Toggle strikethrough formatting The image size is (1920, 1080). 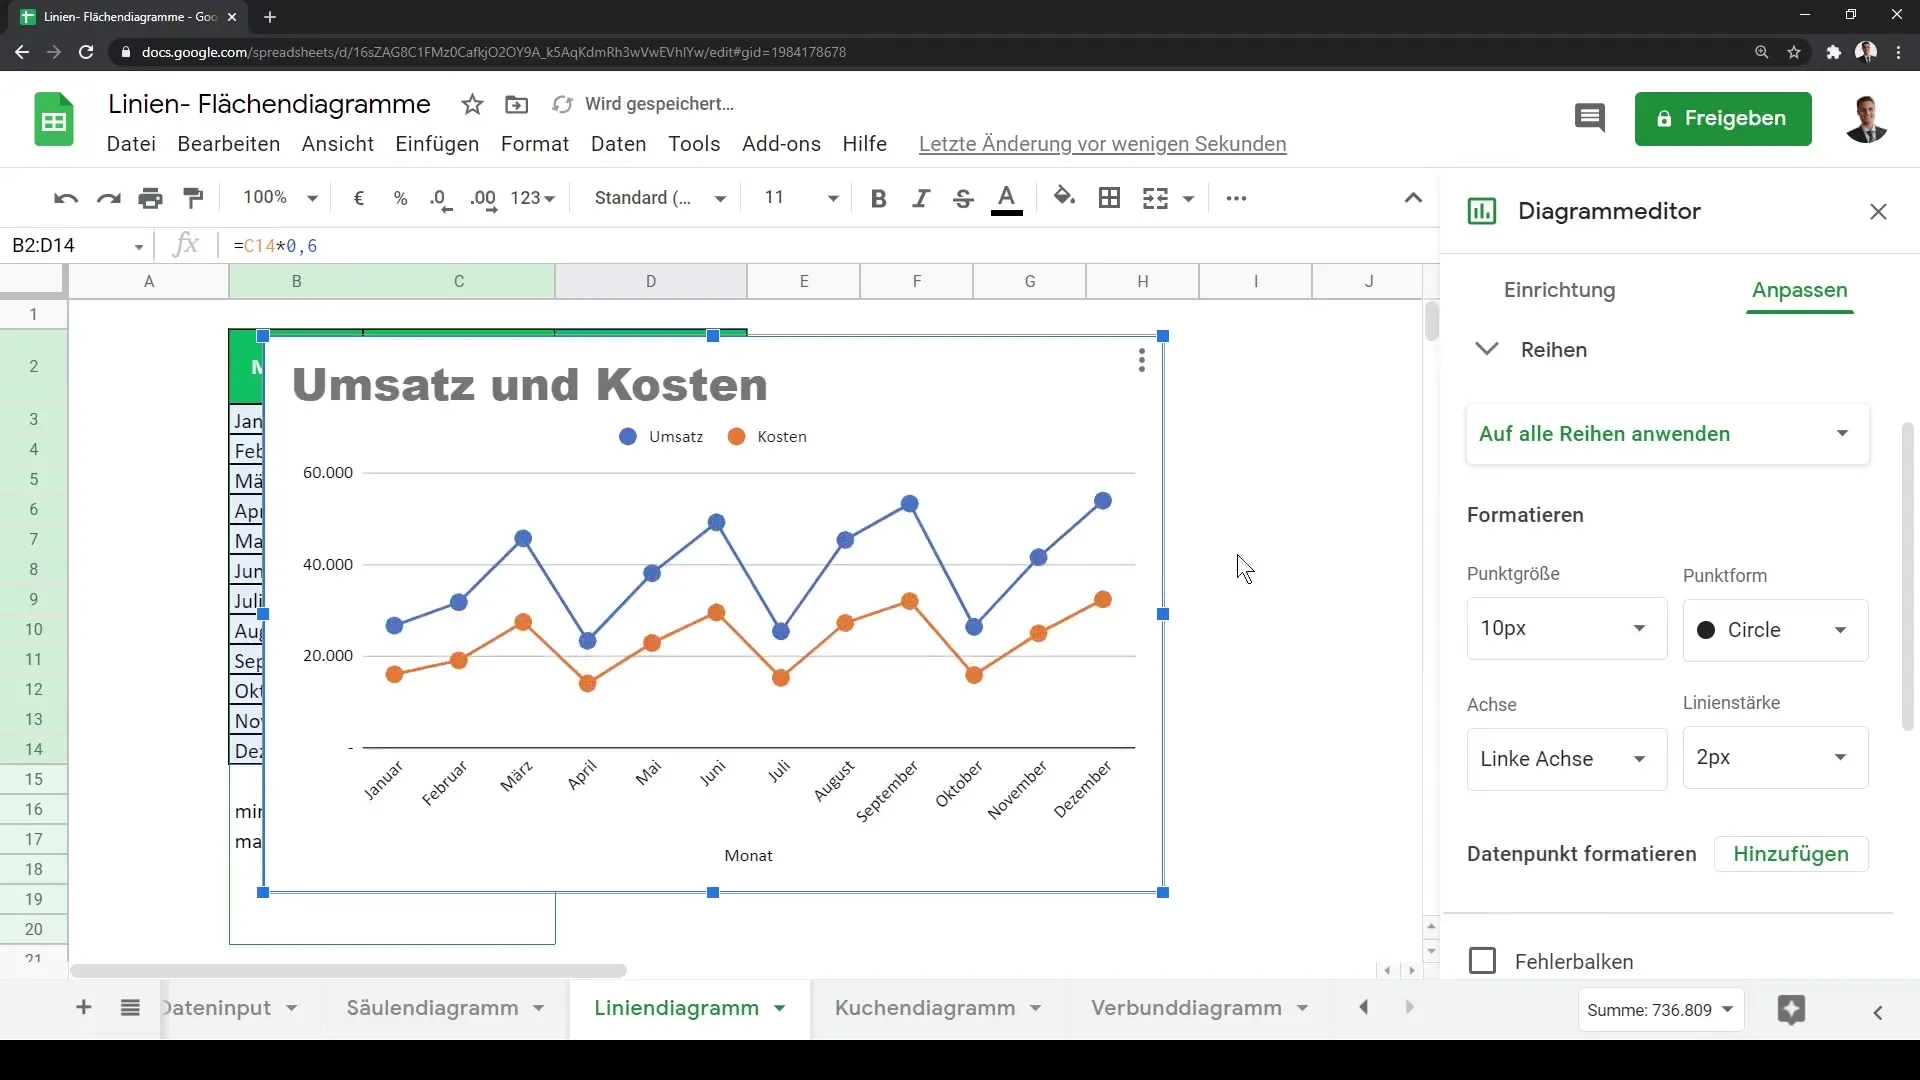click(x=963, y=198)
